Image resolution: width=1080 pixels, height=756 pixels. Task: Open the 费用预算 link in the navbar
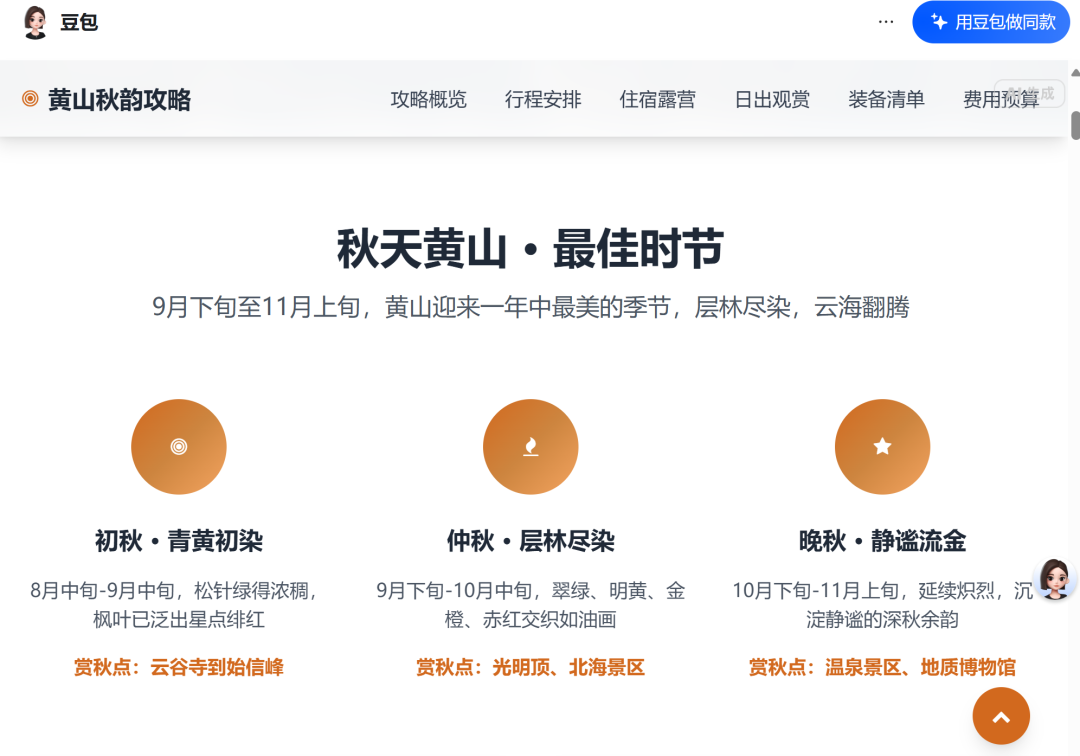(x=1000, y=99)
